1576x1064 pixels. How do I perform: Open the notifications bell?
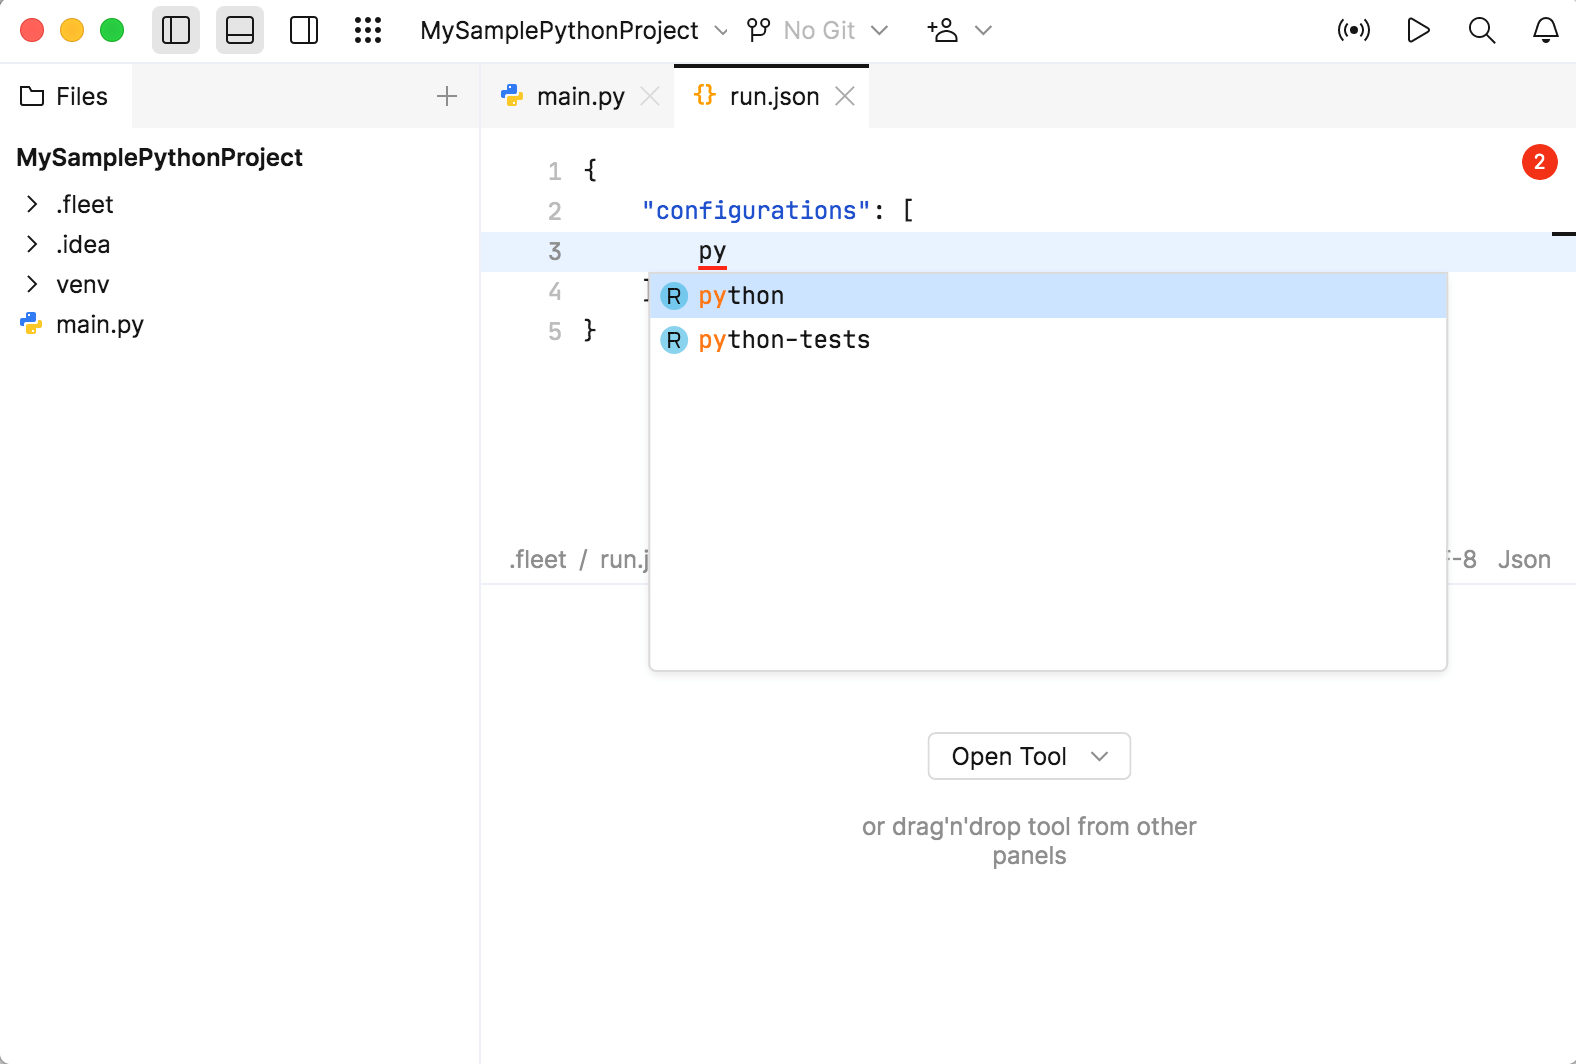coord(1546,30)
